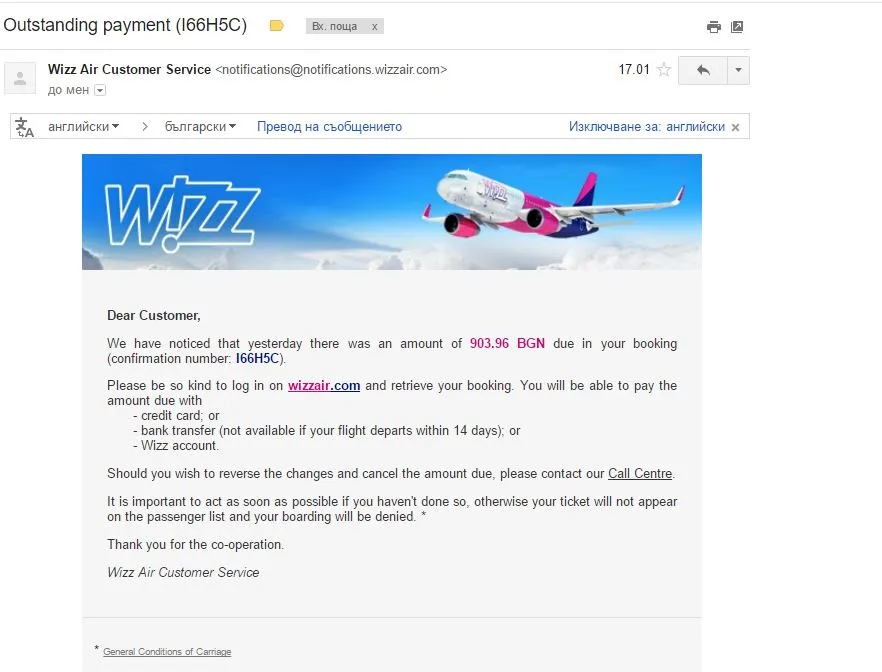Click the 'Call Centre' link

coord(640,473)
